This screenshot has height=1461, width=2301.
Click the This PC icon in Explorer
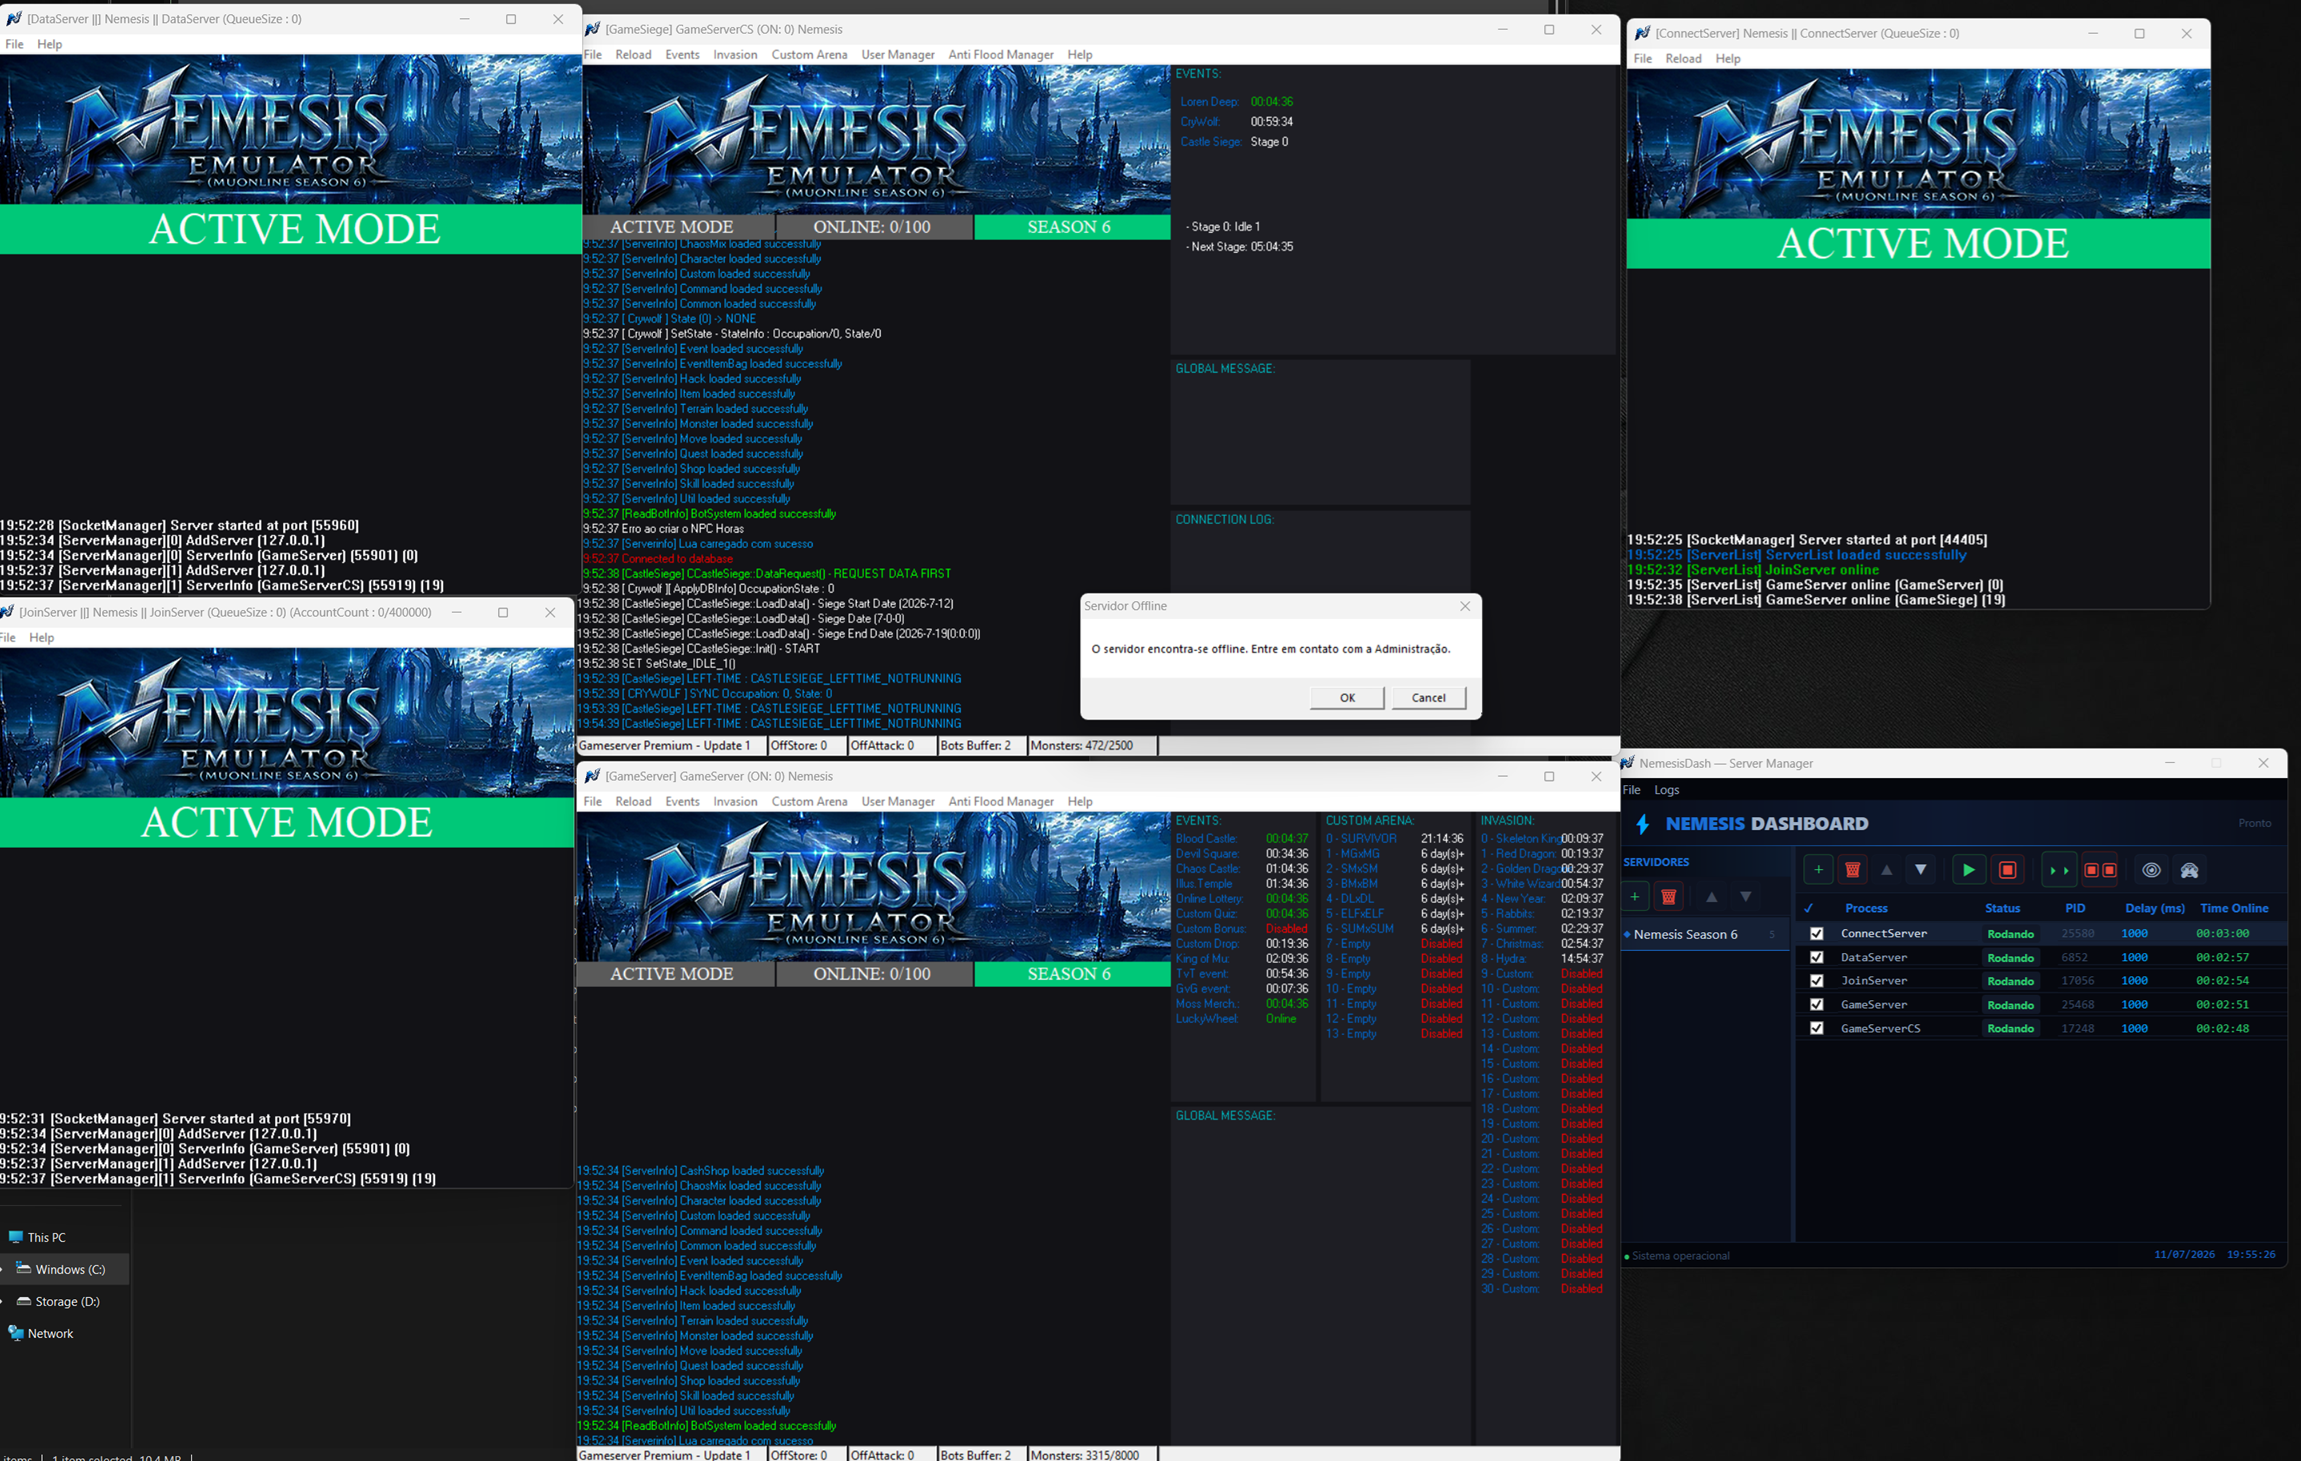click(x=16, y=1237)
